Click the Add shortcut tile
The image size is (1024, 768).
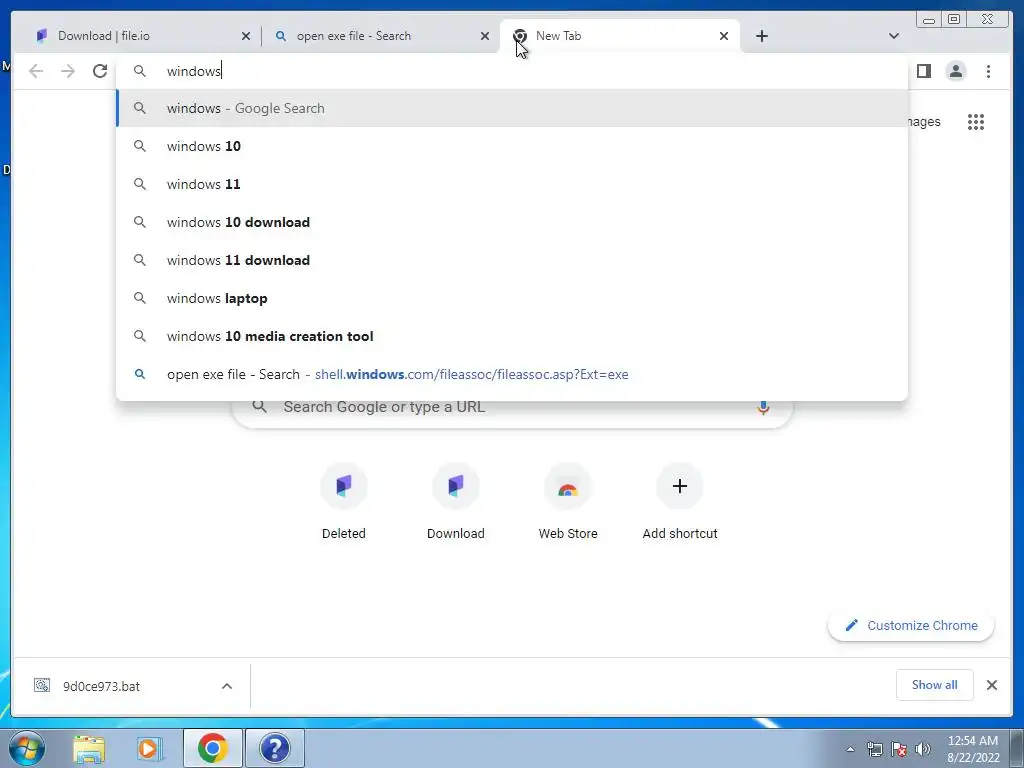click(680, 502)
